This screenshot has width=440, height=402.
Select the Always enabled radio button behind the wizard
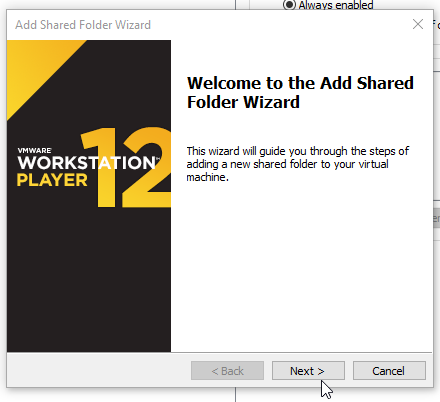(x=289, y=5)
